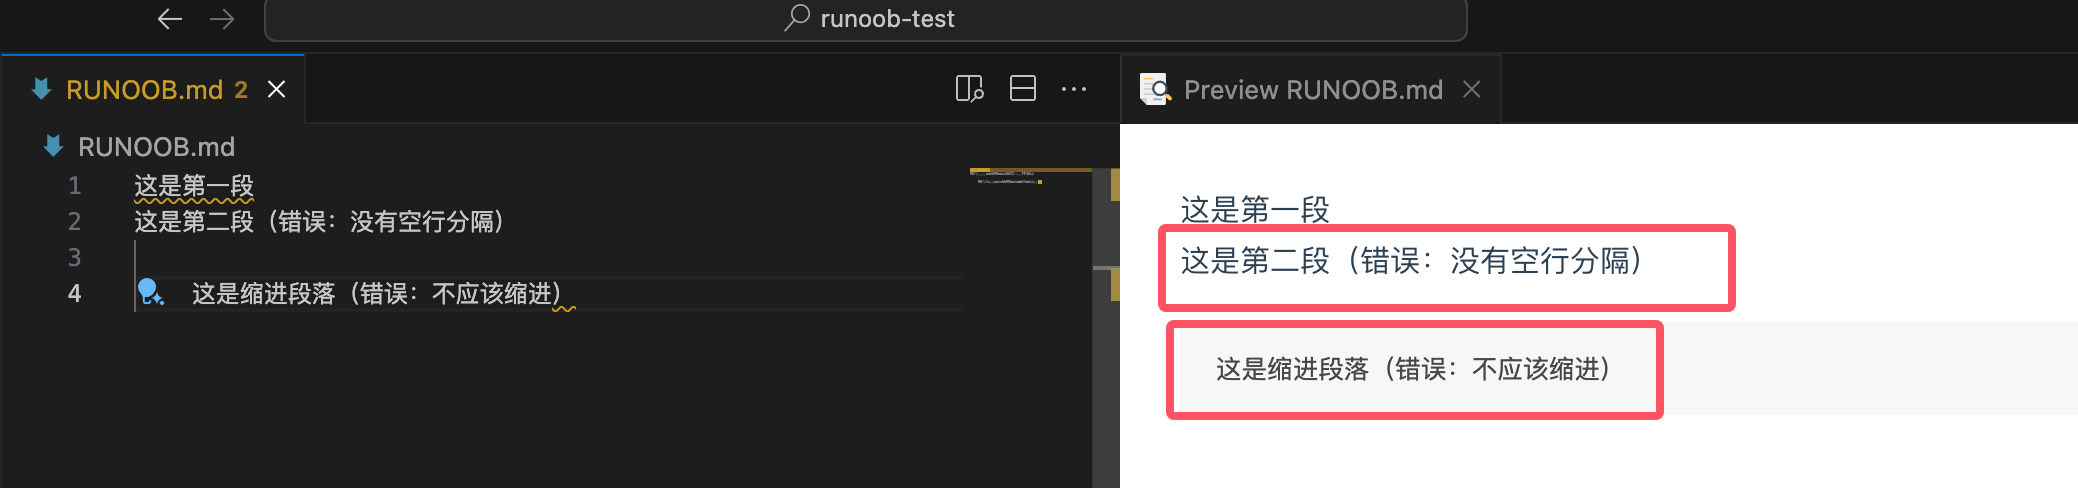This screenshot has height=488, width=2078.
Task: Open the More Actions ellipsis menu
Action: [x=1074, y=89]
